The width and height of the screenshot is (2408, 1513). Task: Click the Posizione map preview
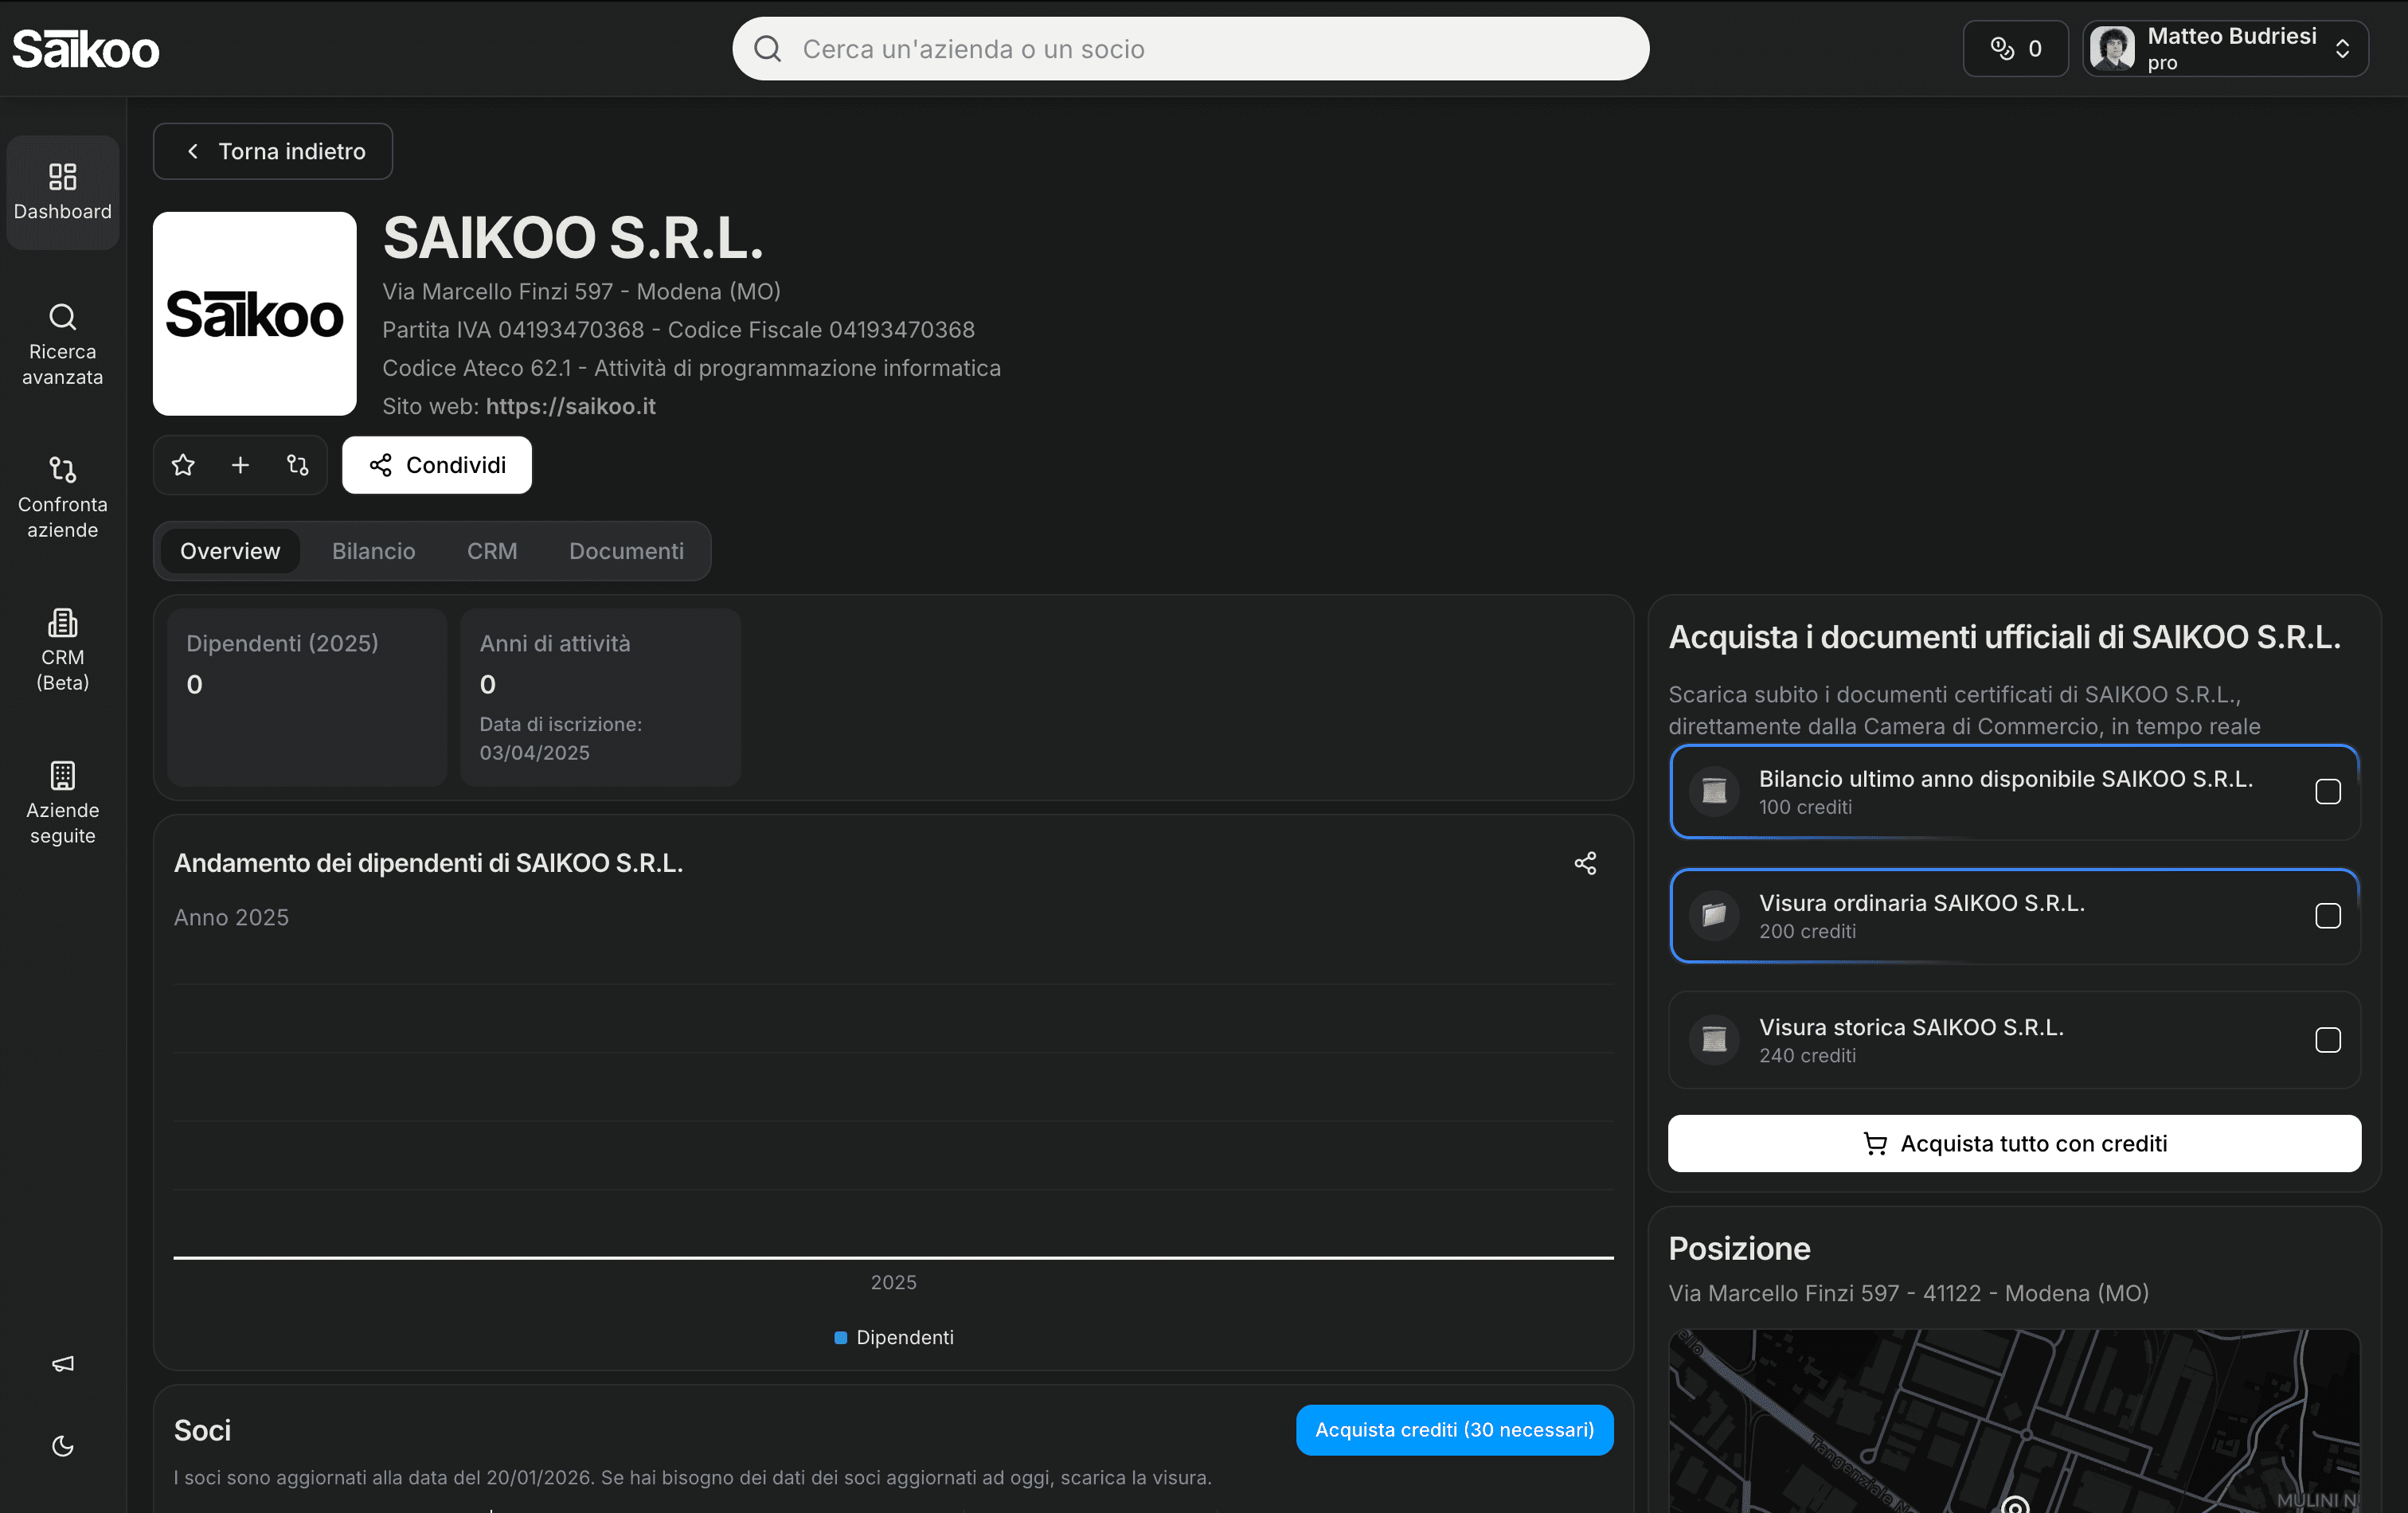point(2015,1421)
